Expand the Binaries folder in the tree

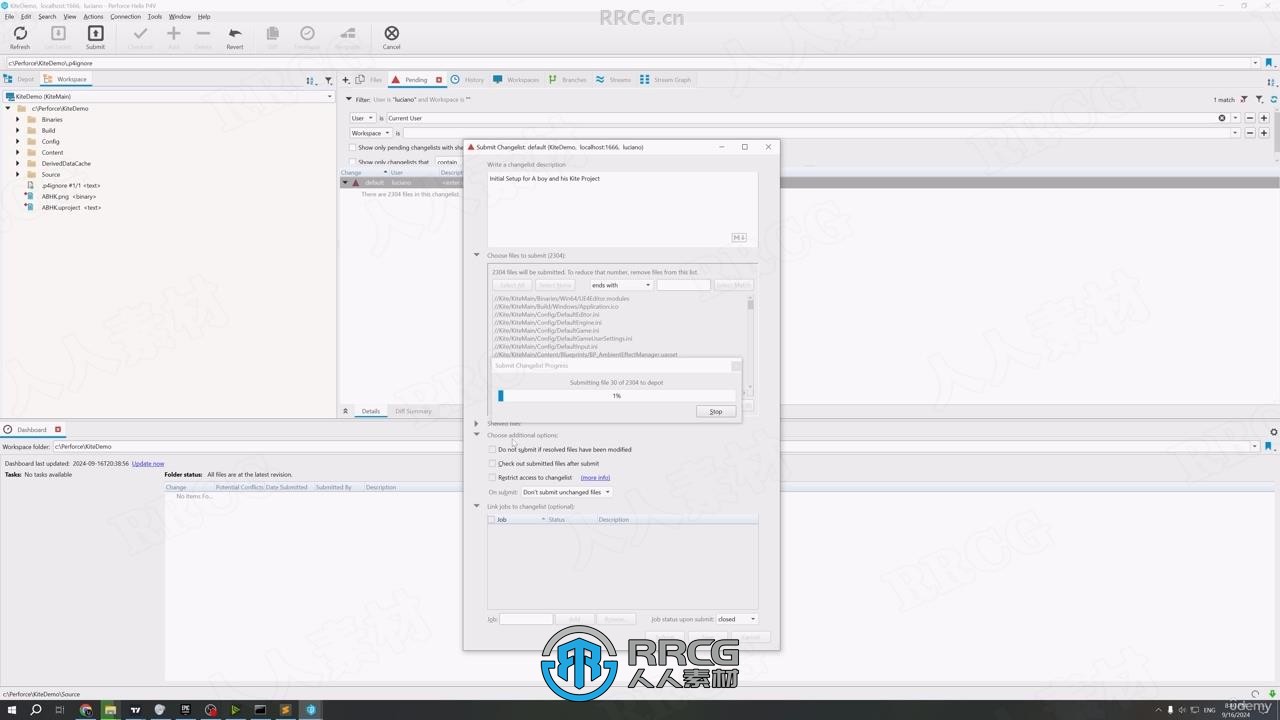17,119
